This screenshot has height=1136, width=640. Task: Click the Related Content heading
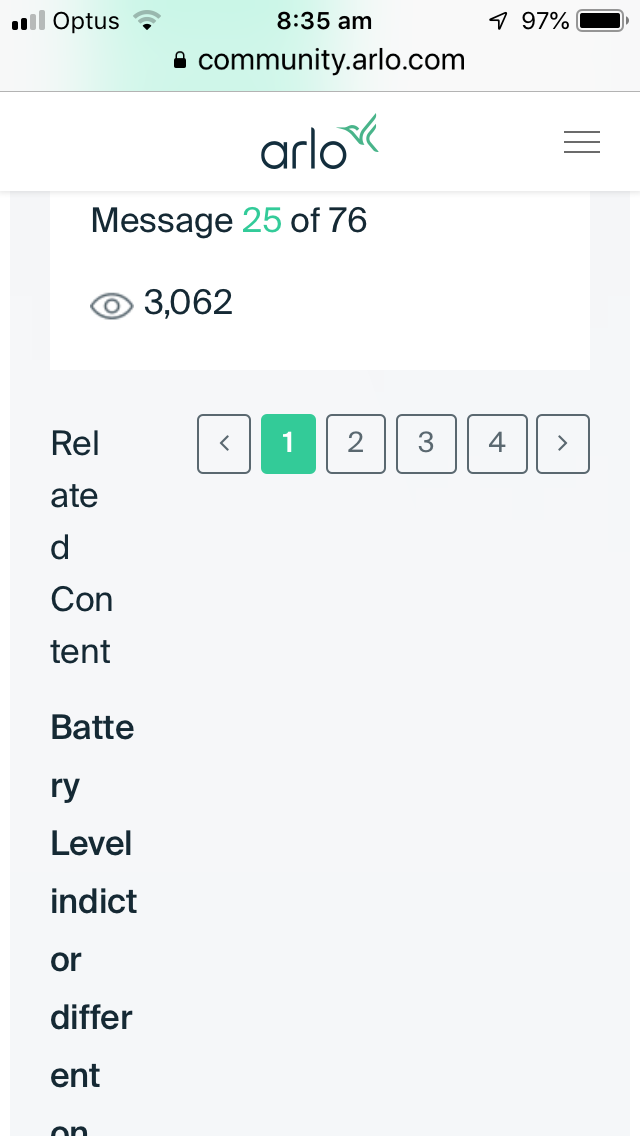point(80,547)
